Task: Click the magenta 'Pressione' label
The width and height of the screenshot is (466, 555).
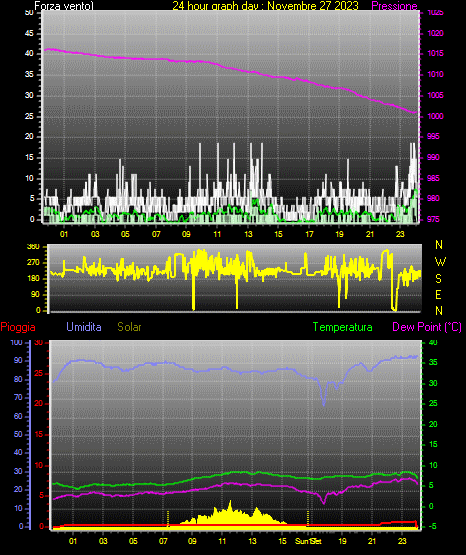Action: [x=394, y=6]
